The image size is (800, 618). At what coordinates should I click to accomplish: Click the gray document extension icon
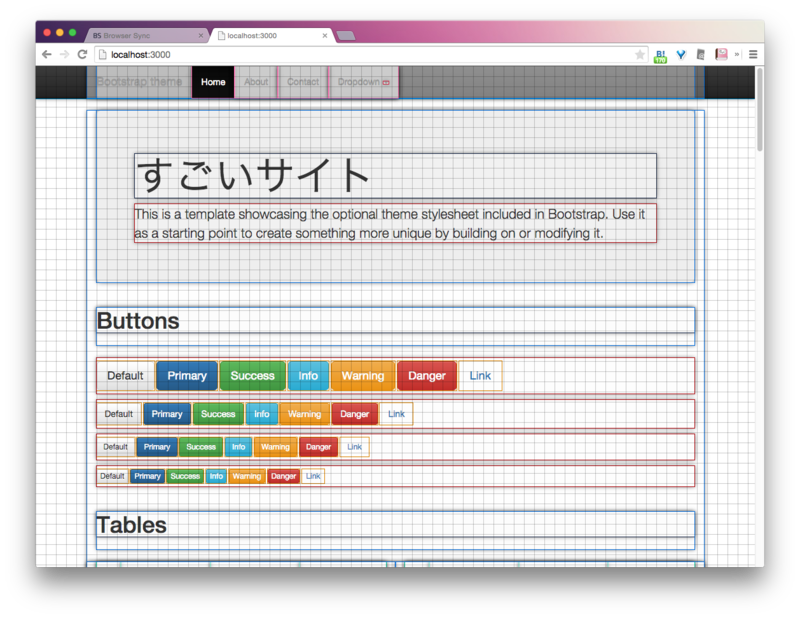pos(701,55)
